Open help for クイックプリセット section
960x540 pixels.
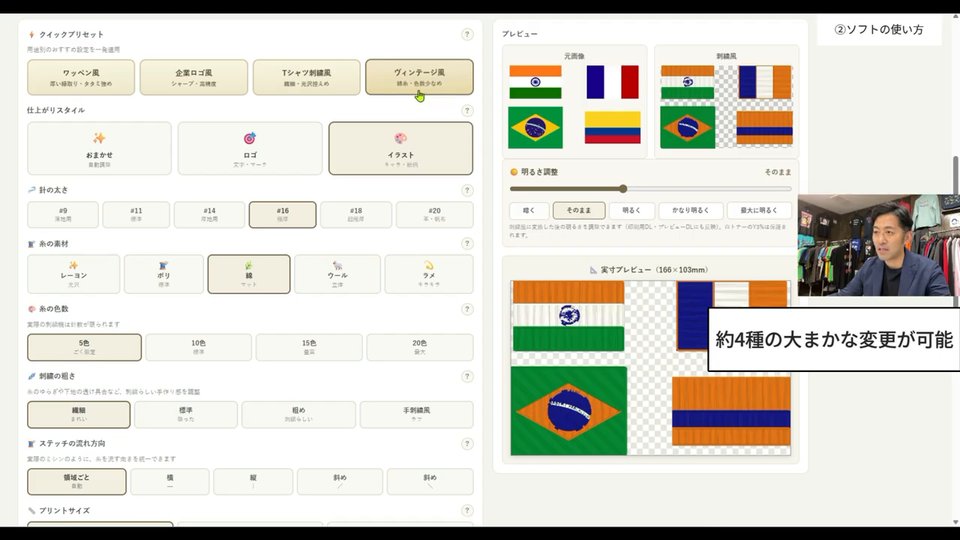(x=467, y=34)
